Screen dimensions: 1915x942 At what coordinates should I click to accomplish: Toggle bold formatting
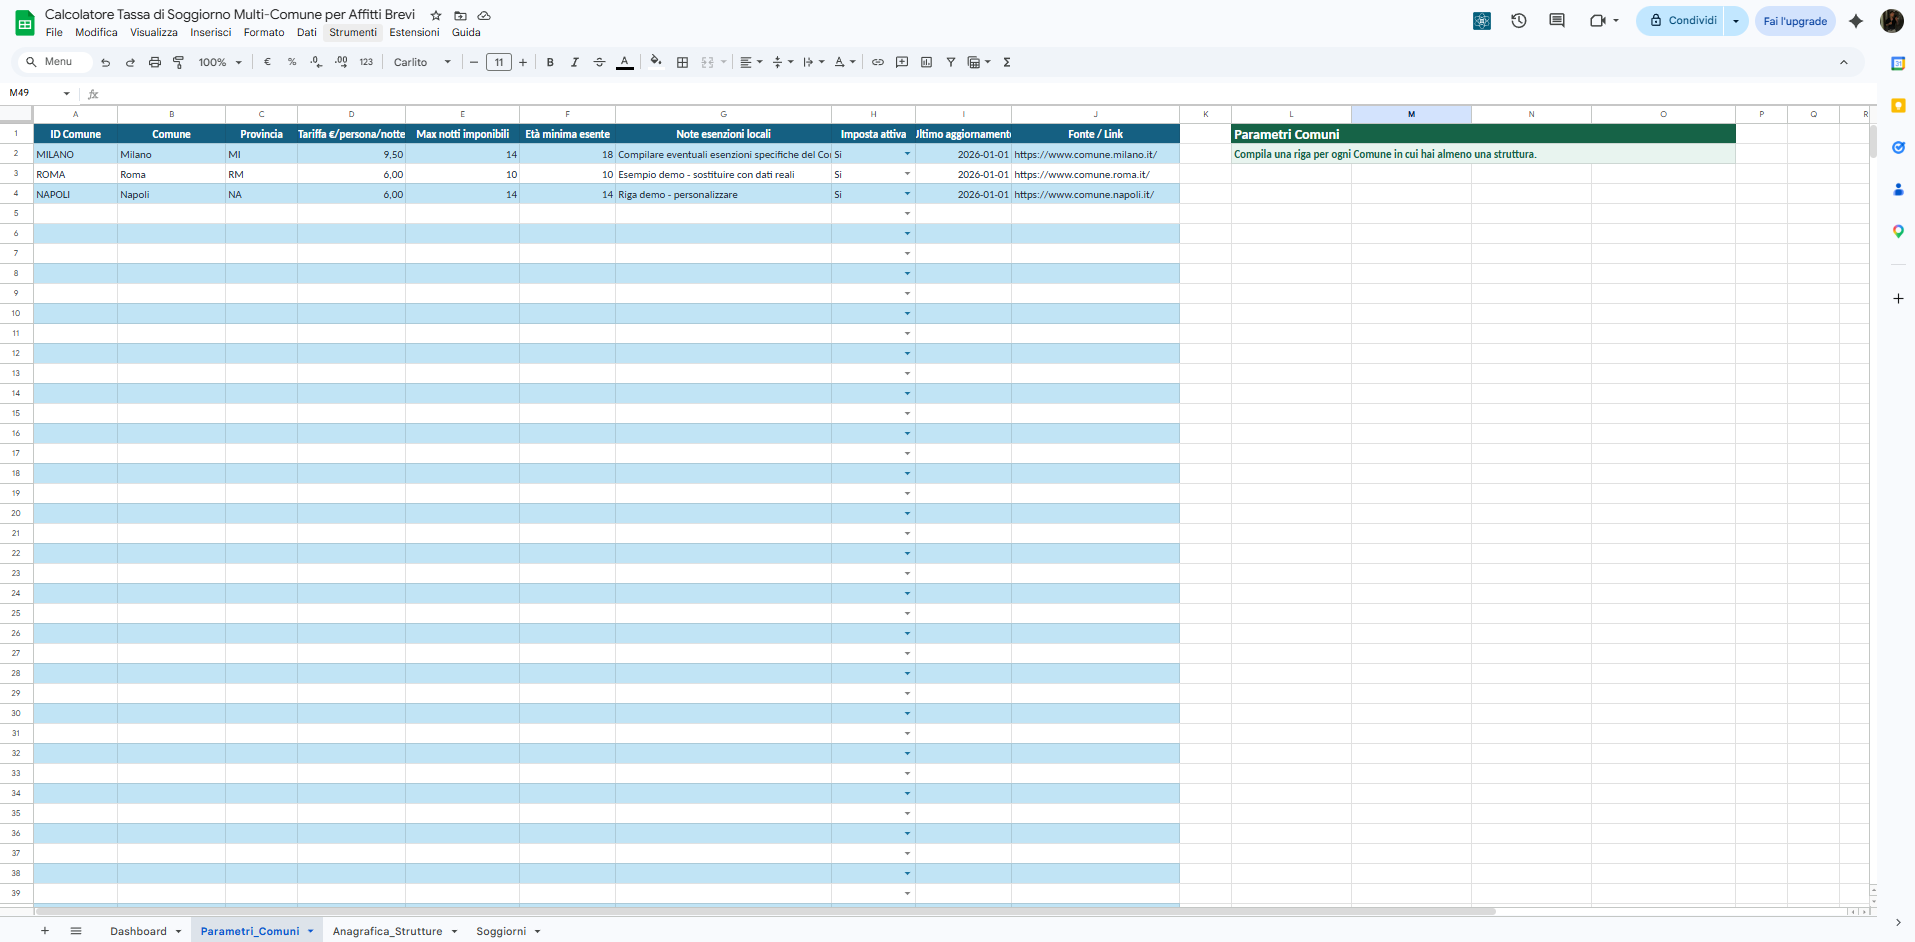point(550,62)
